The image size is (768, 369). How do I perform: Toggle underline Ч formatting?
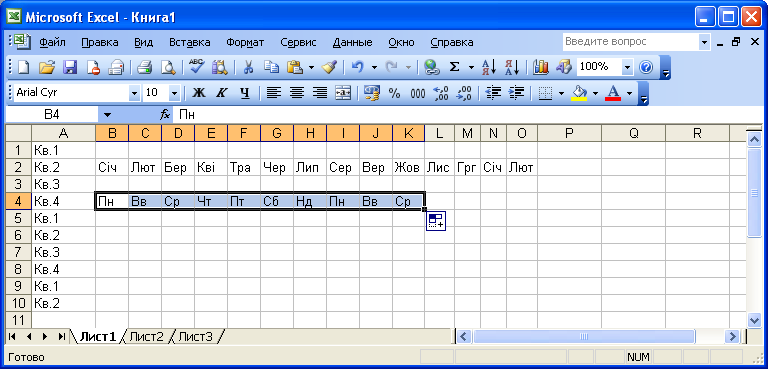[245, 93]
